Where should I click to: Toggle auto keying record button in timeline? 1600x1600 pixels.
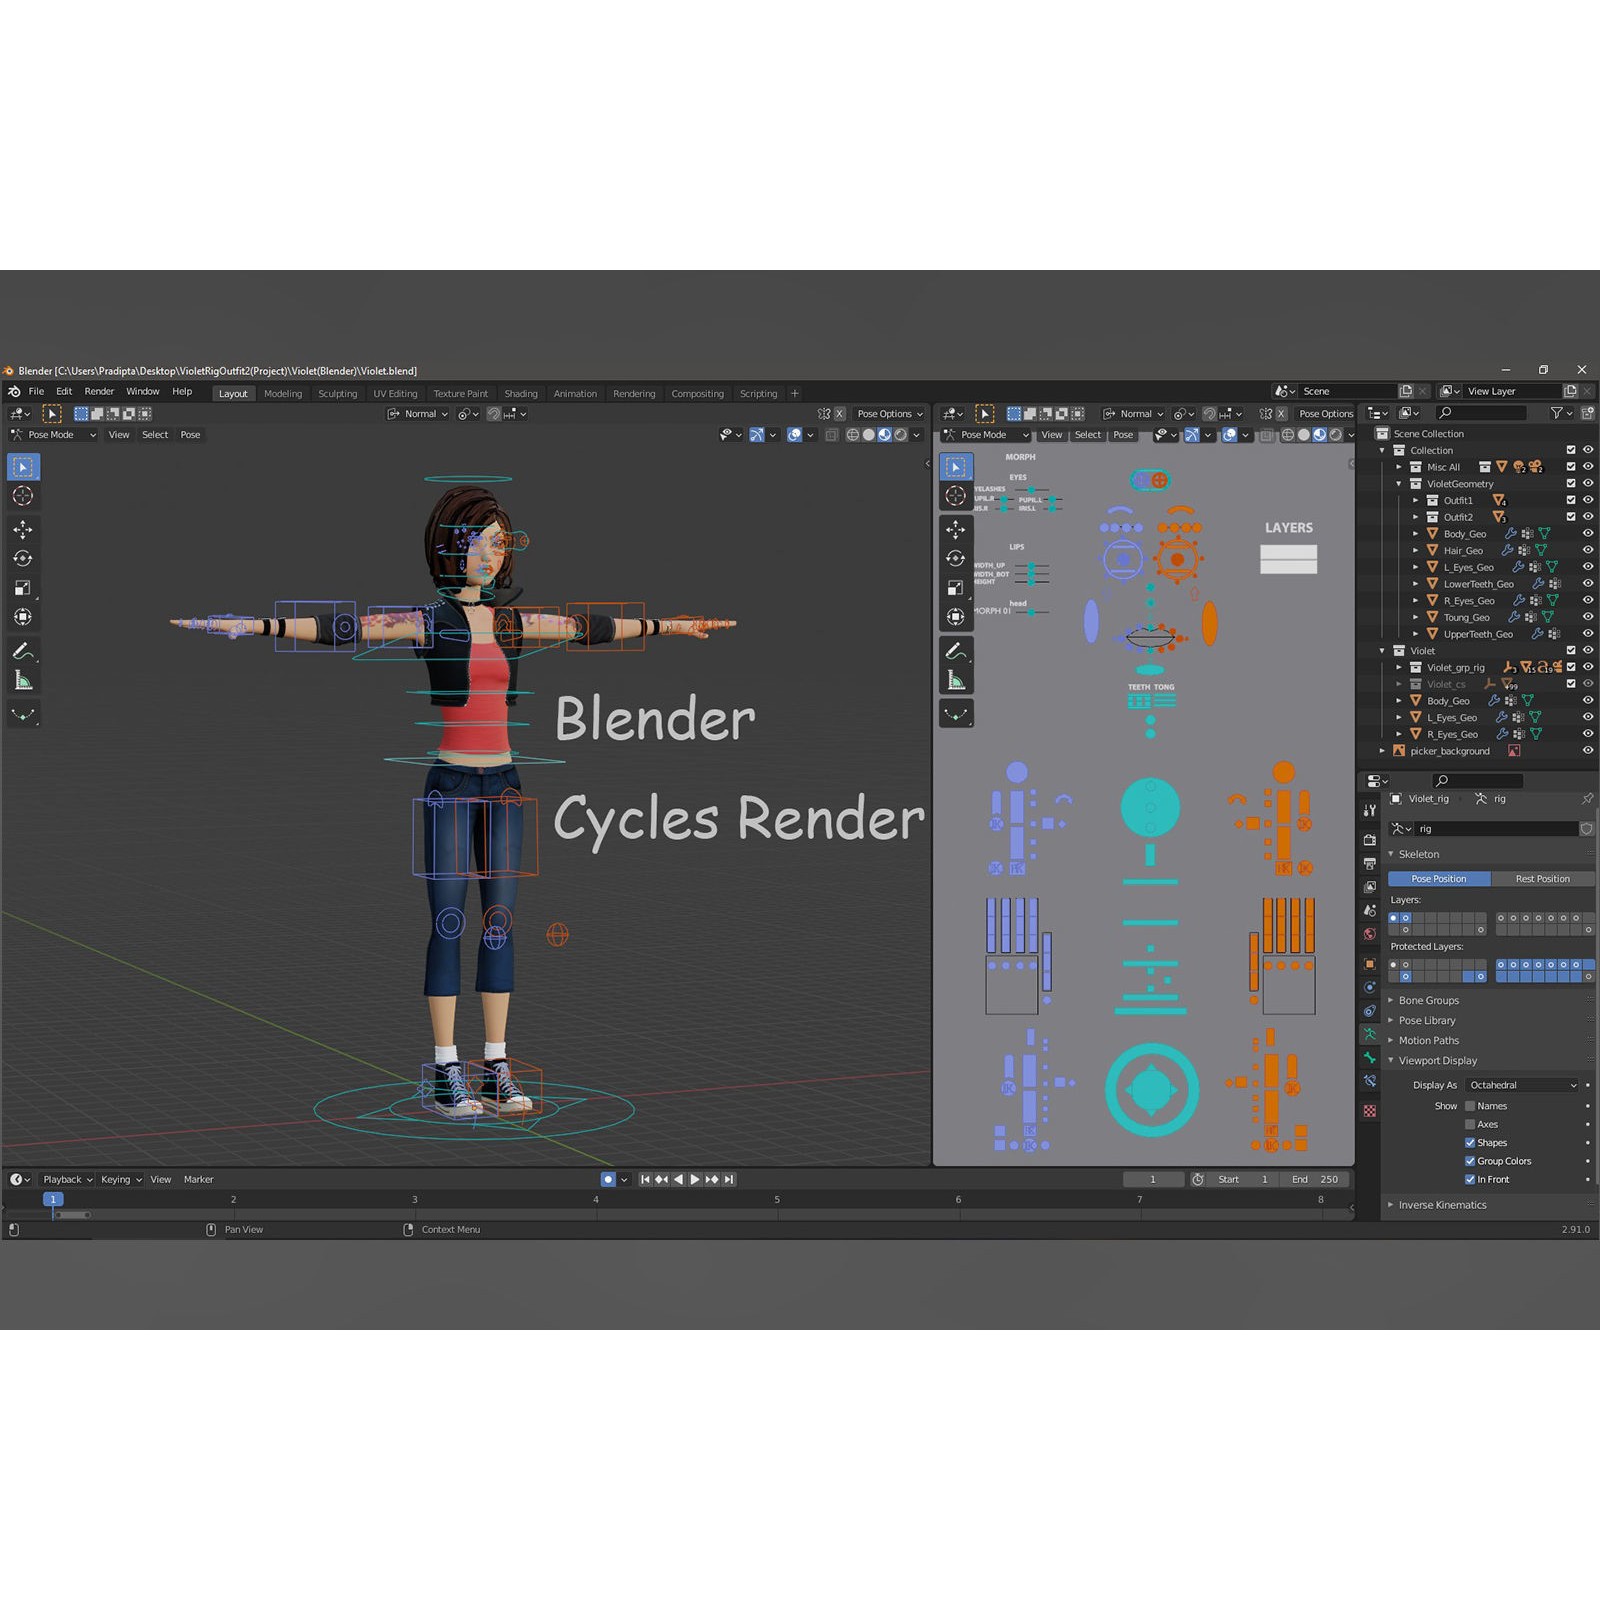coord(608,1180)
